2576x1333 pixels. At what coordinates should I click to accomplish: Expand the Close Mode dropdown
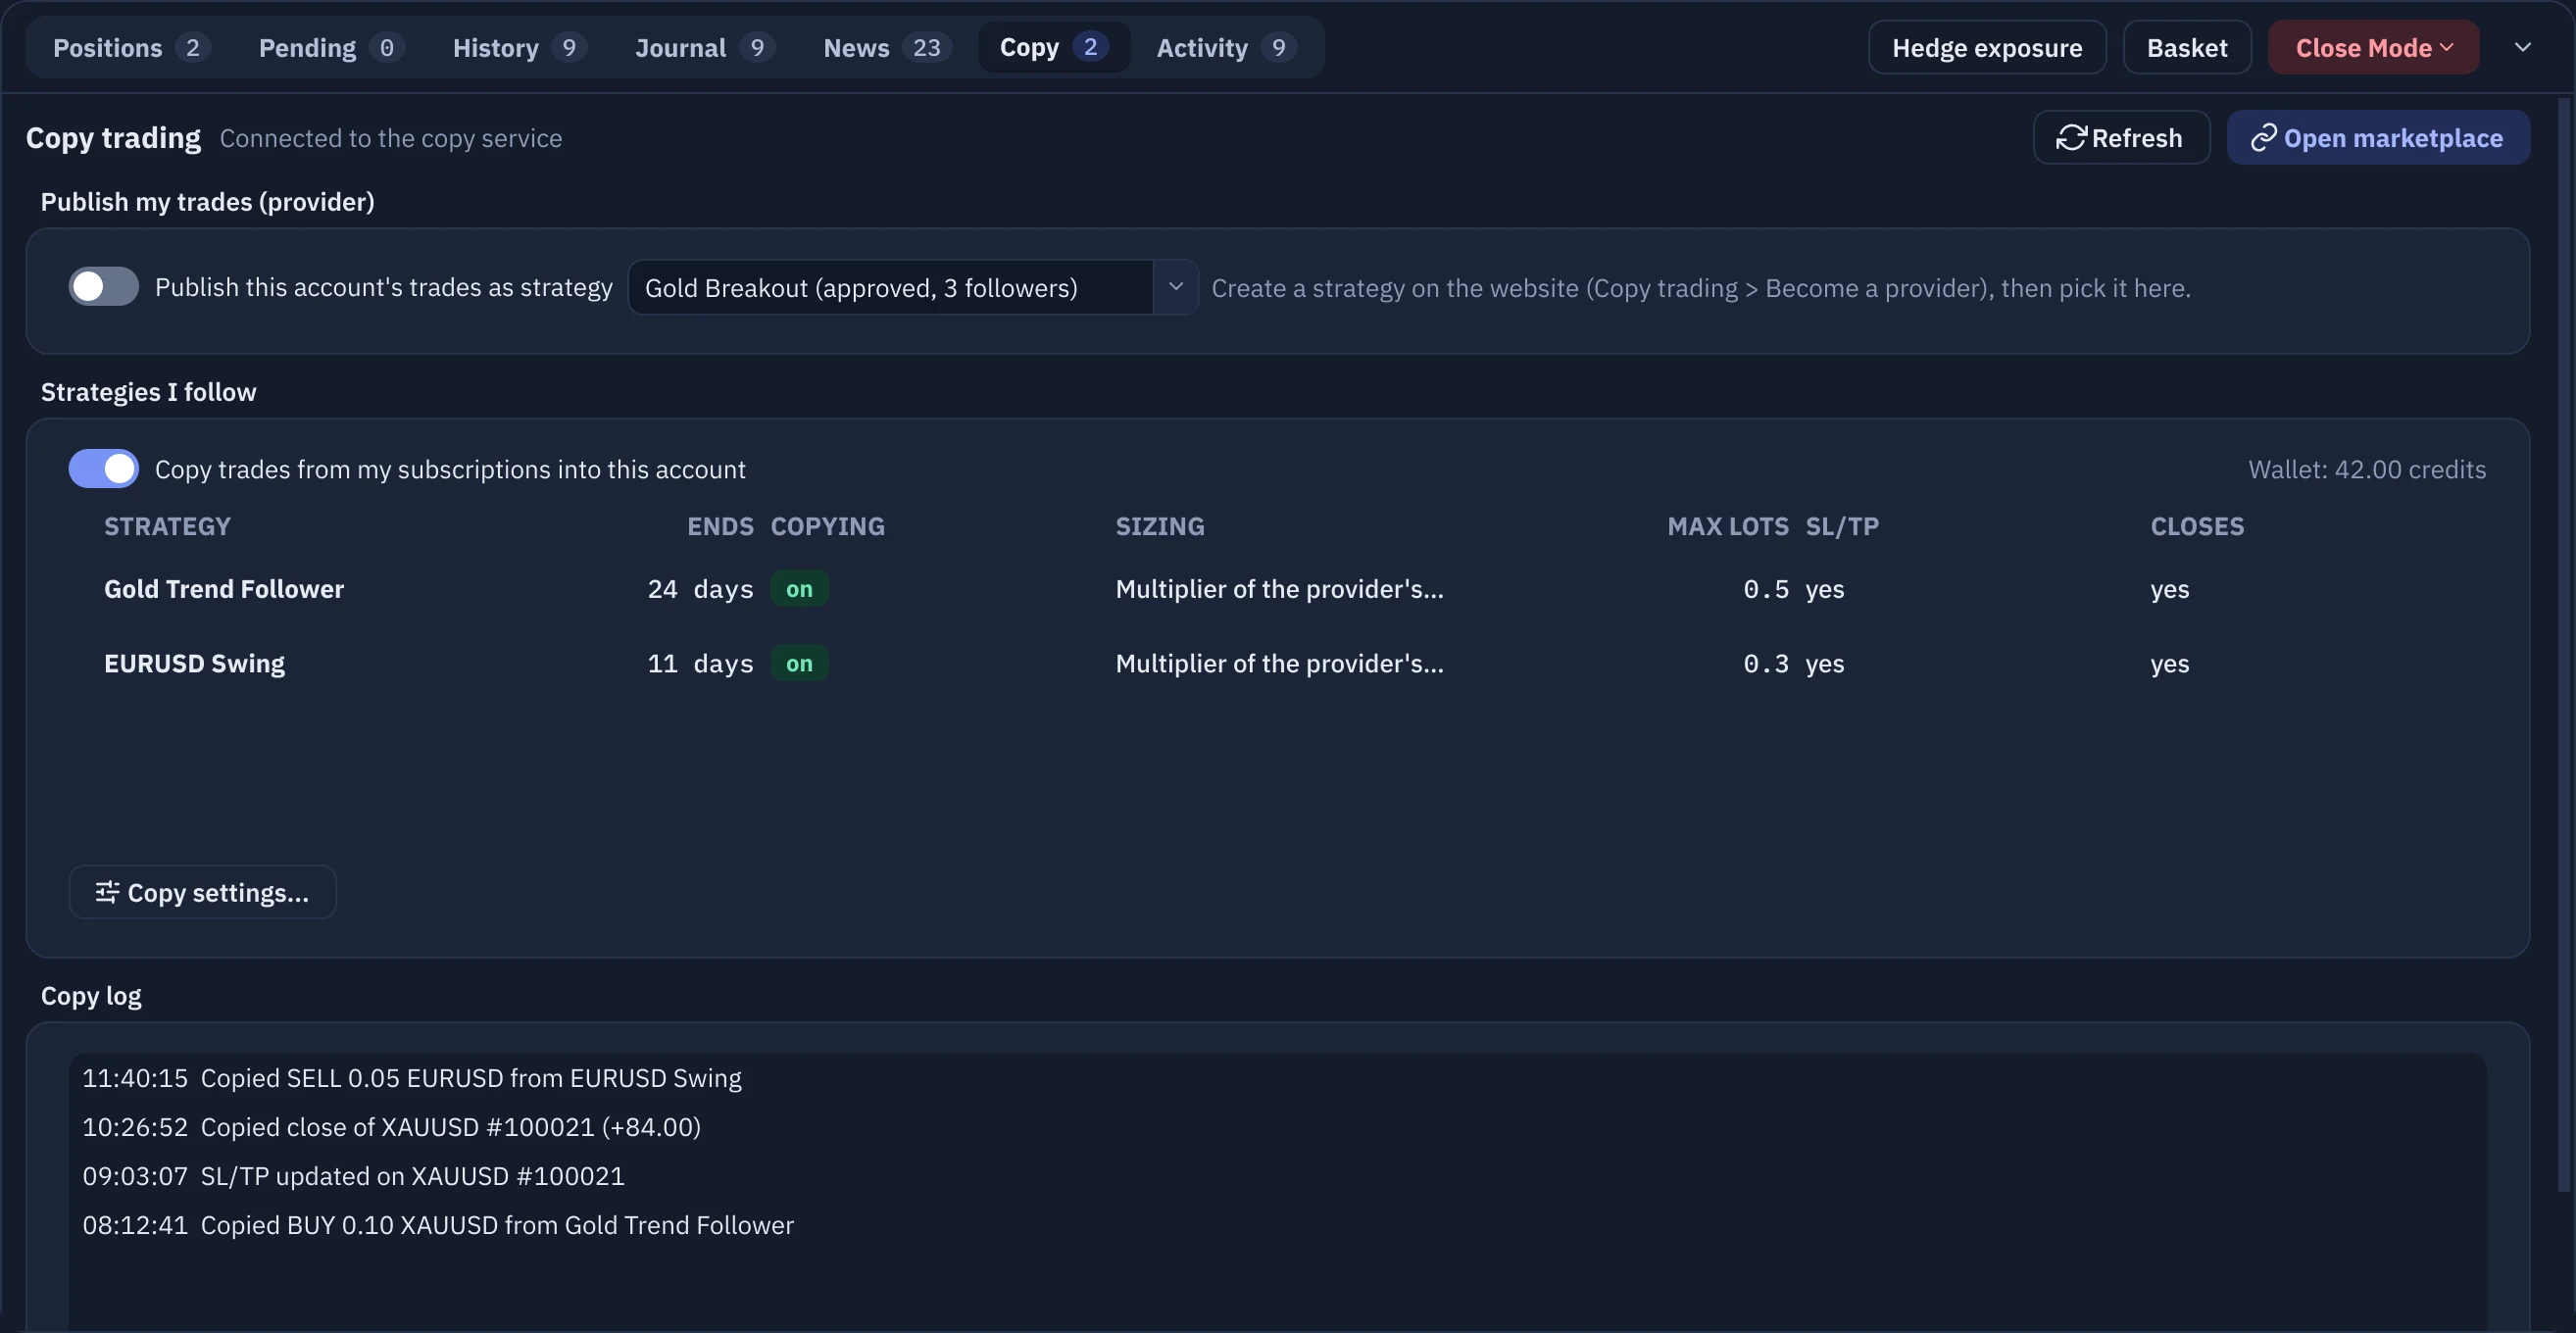(2373, 48)
